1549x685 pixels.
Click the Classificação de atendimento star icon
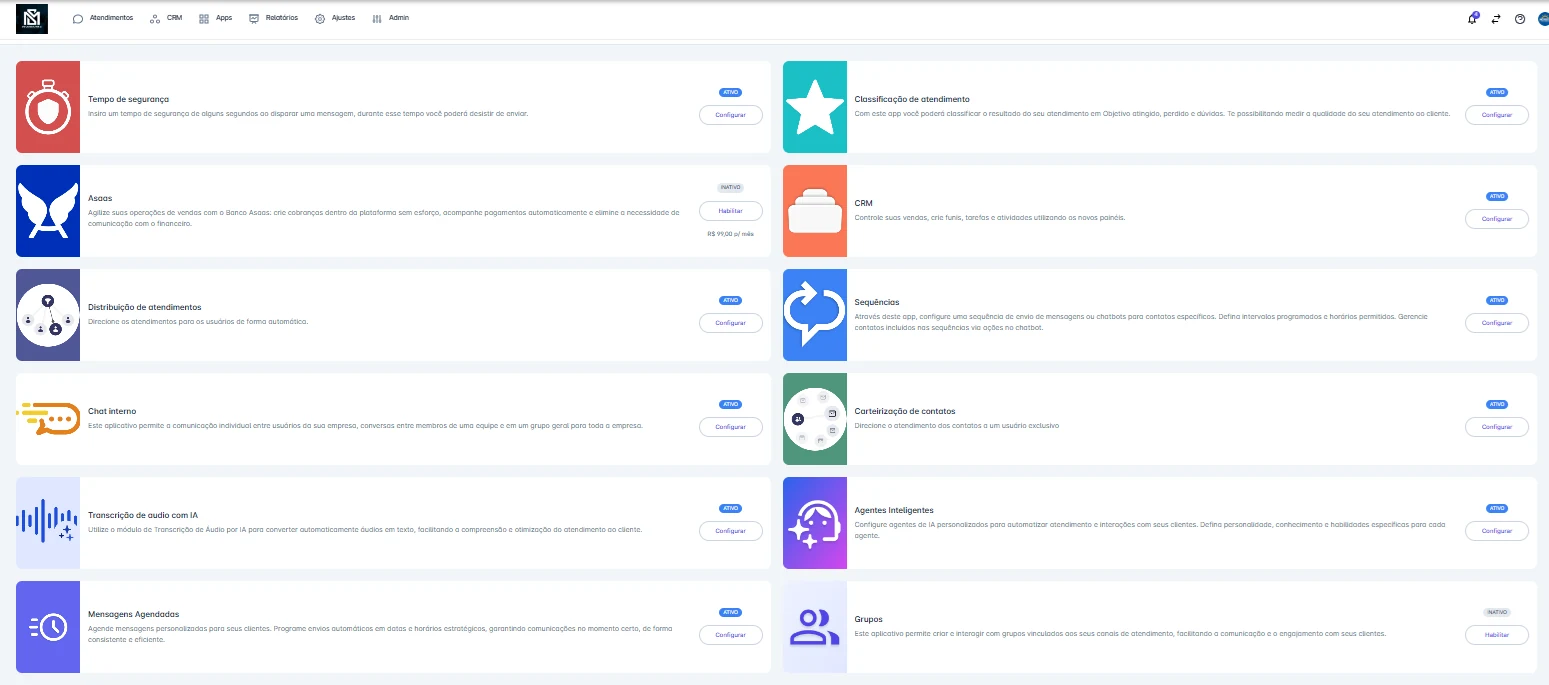(815, 107)
